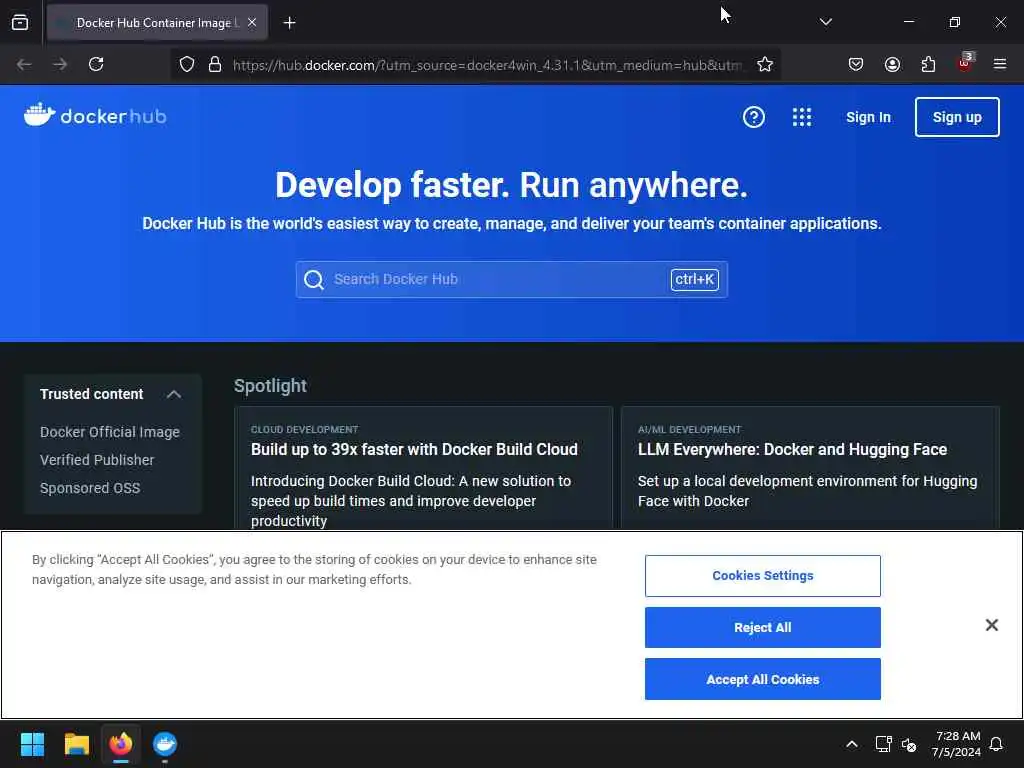The width and height of the screenshot is (1024, 768).
Task: Open the Firefox application hamburger menu
Action: point(999,64)
